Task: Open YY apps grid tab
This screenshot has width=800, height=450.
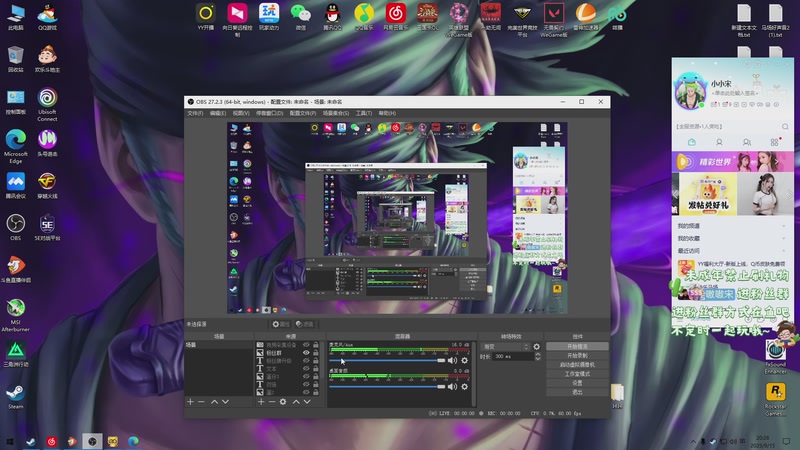Action: [774, 142]
